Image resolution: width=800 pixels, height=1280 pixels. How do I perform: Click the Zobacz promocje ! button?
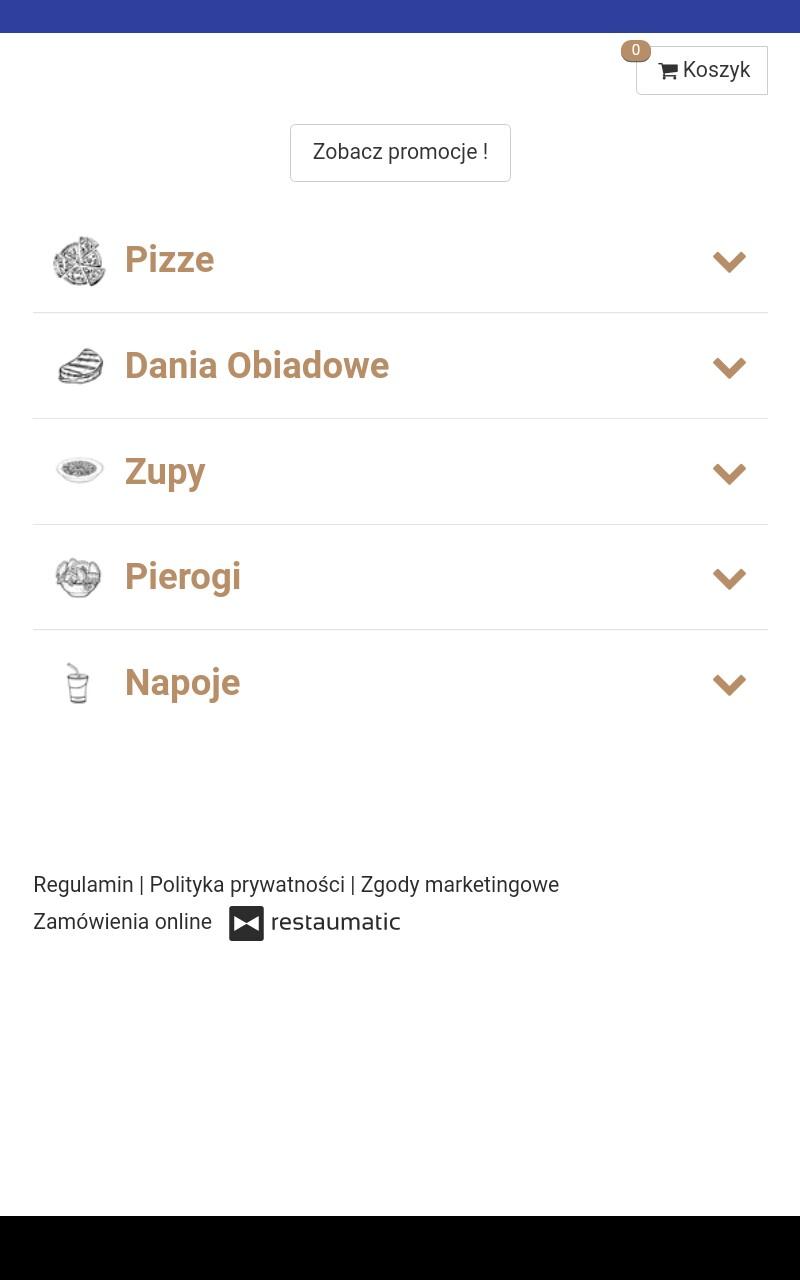tap(400, 153)
